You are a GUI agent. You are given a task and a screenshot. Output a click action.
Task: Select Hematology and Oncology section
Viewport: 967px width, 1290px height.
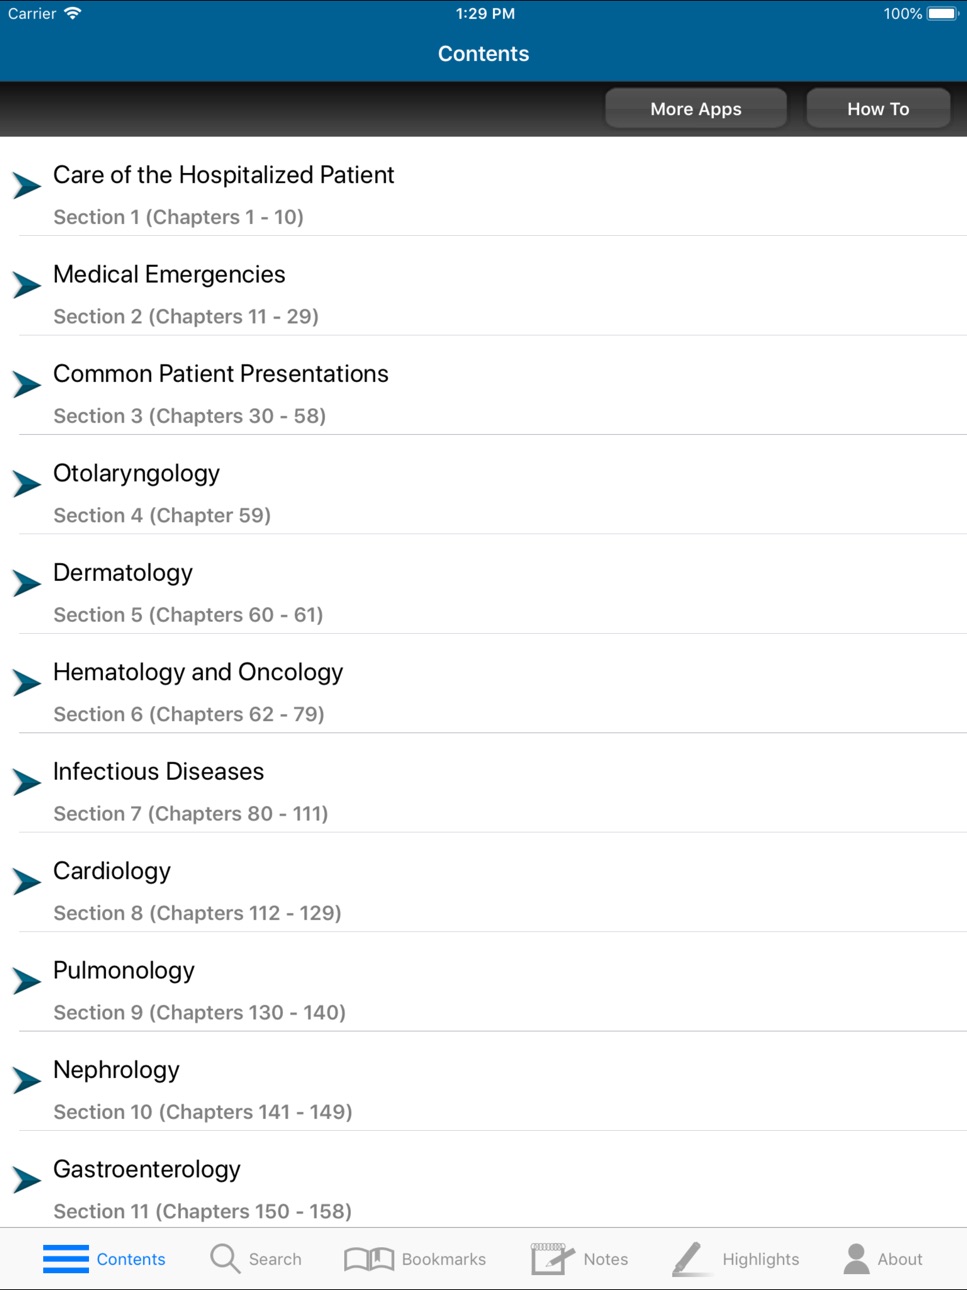point(483,683)
